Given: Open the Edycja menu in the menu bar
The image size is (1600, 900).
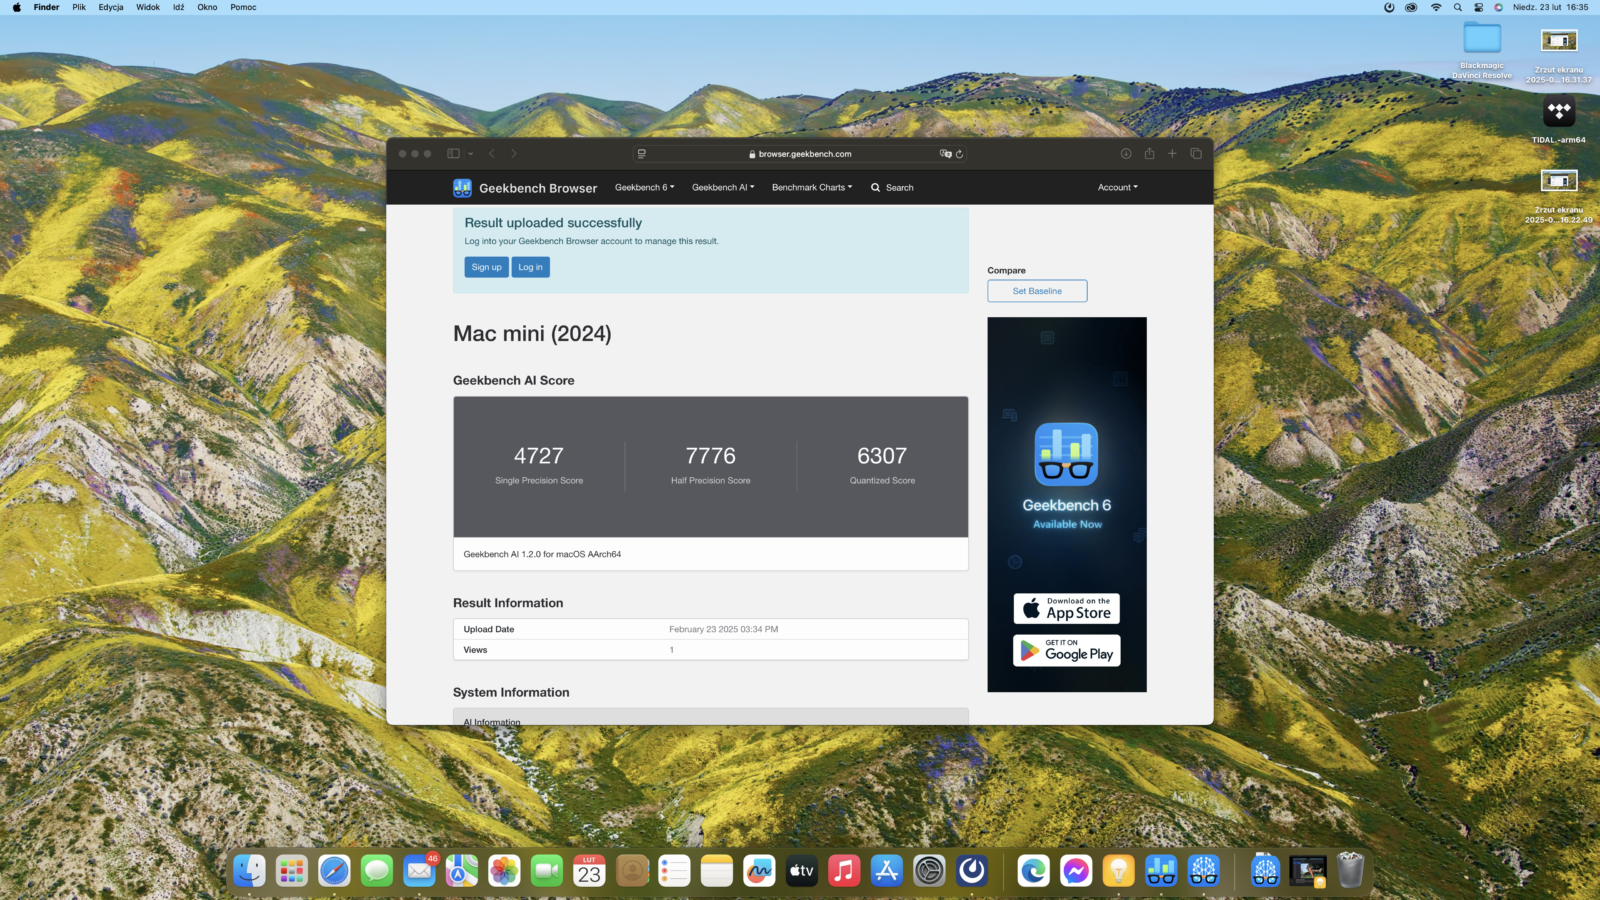Looking at the screenshot, I should pyautogui.click(x=111, y=7).
